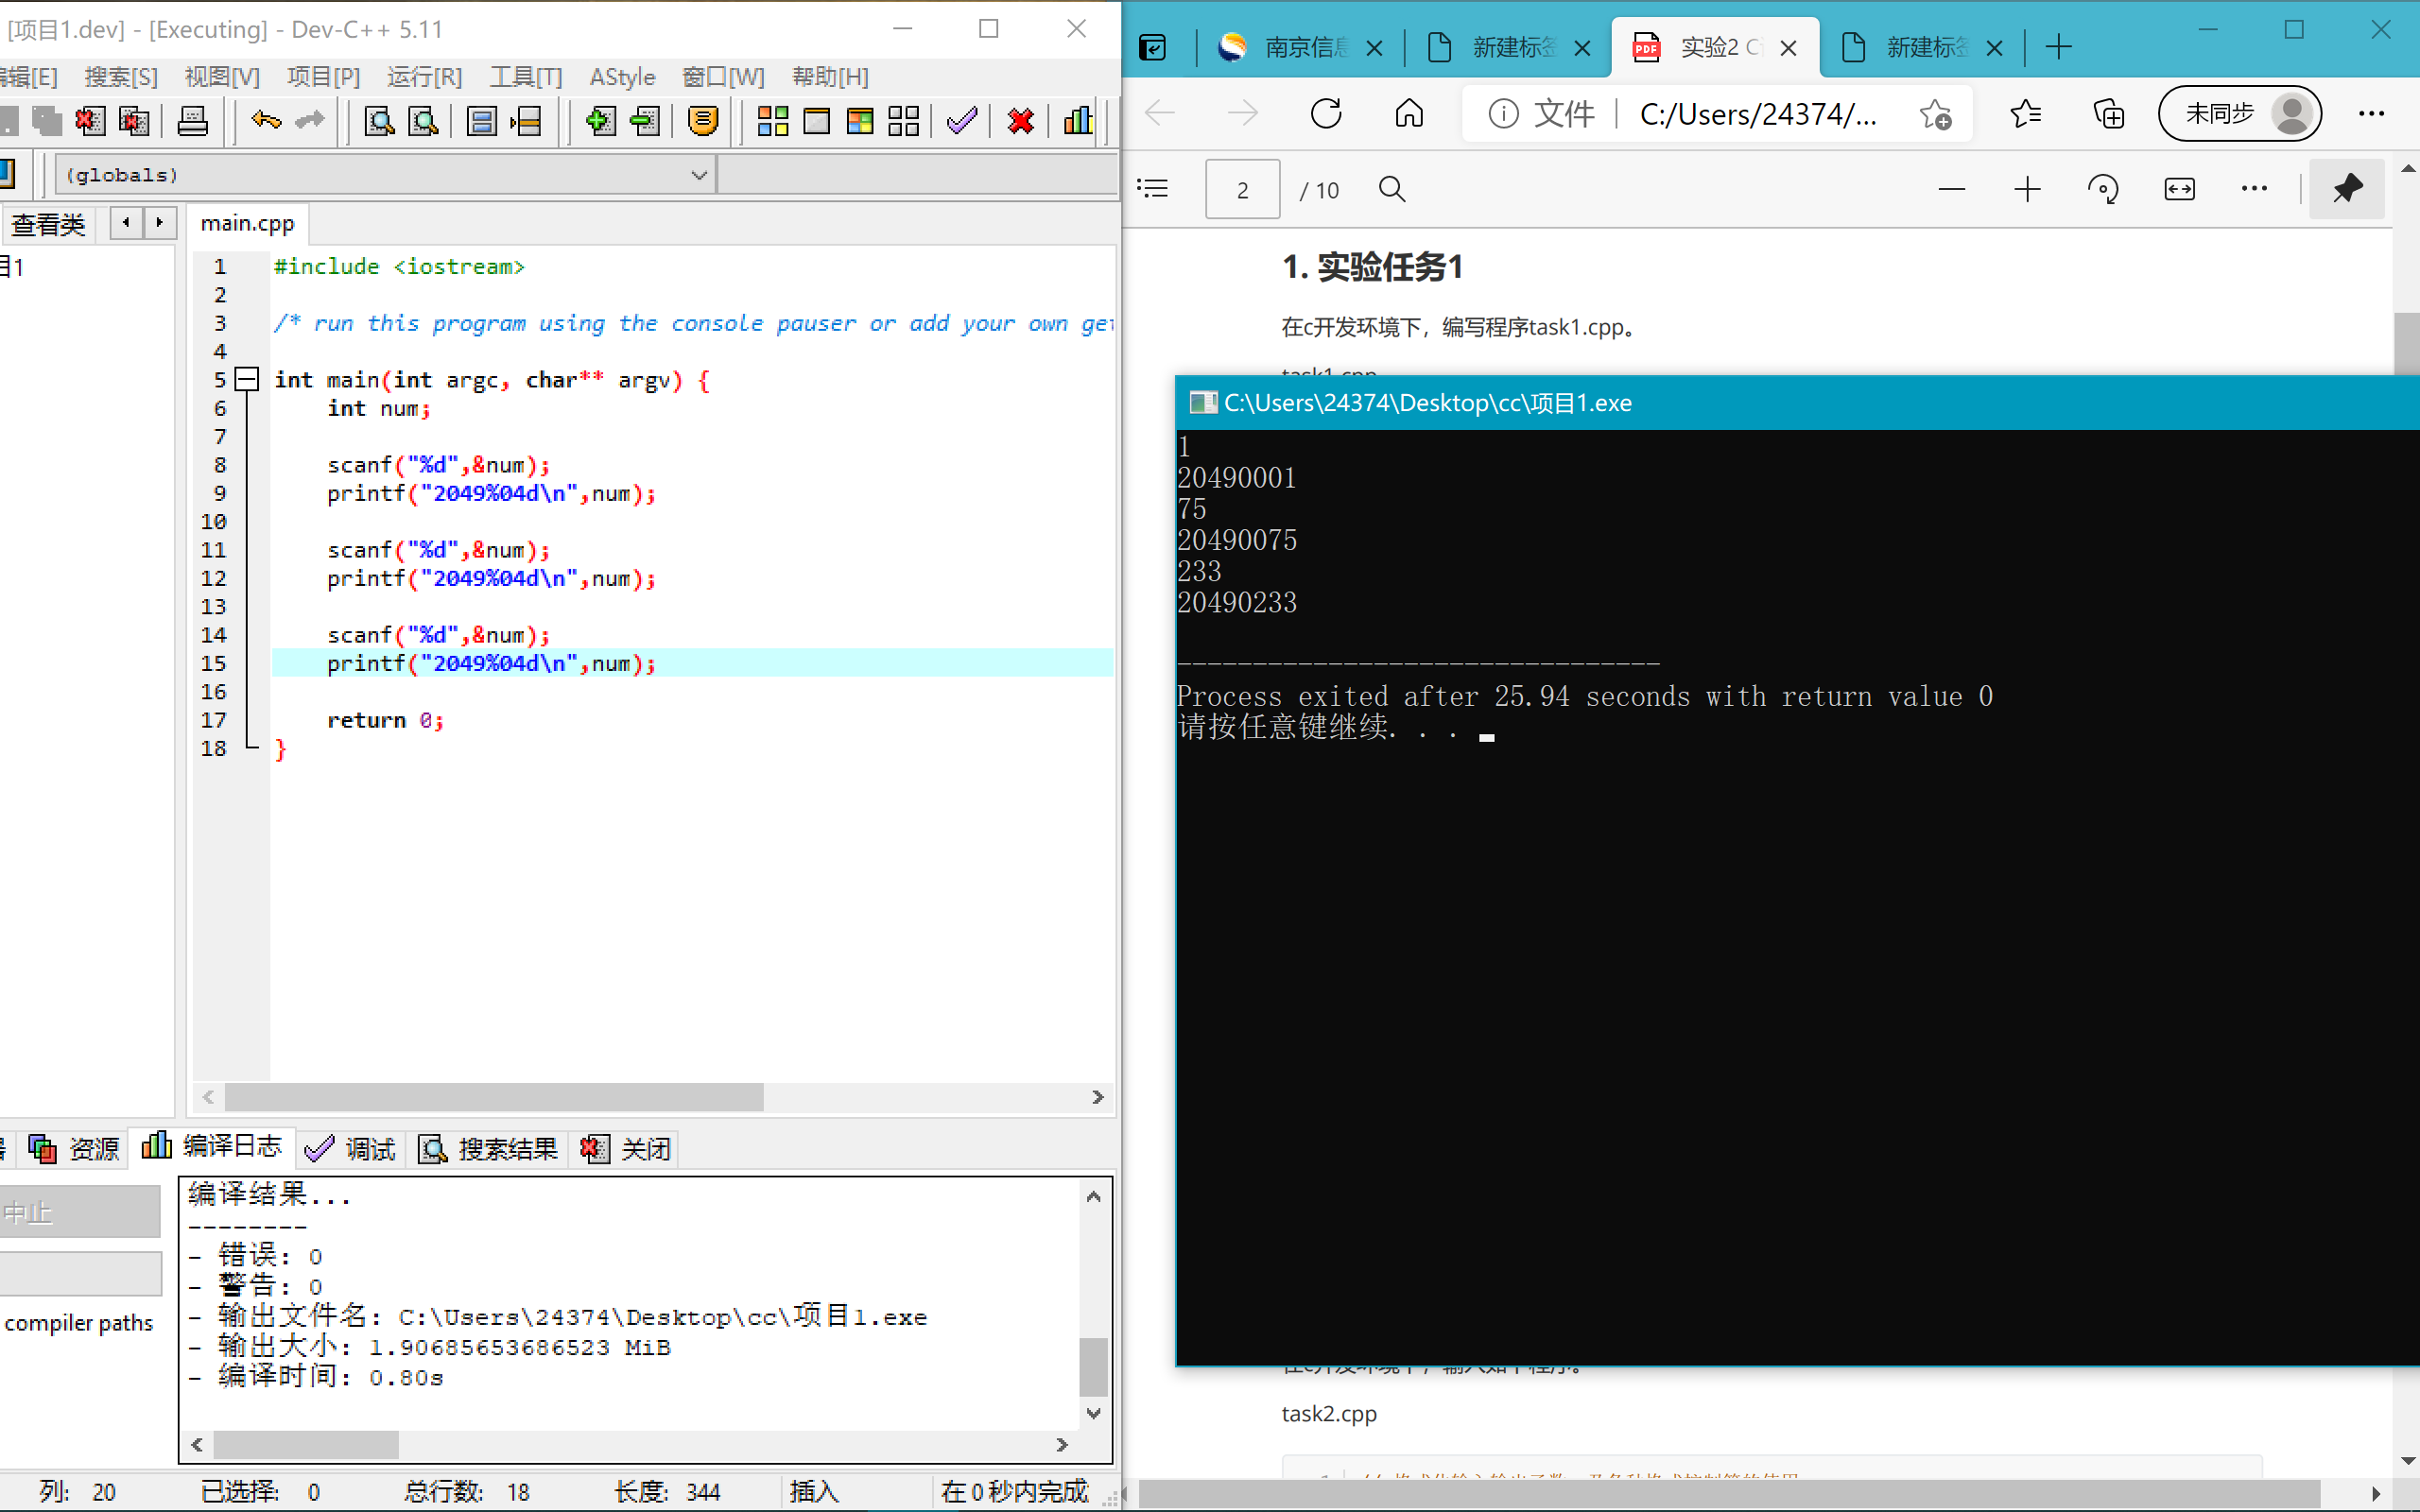Click the Undo arrow icon
This screenshot has height=1512, width=2420.
tap(266, 121)
